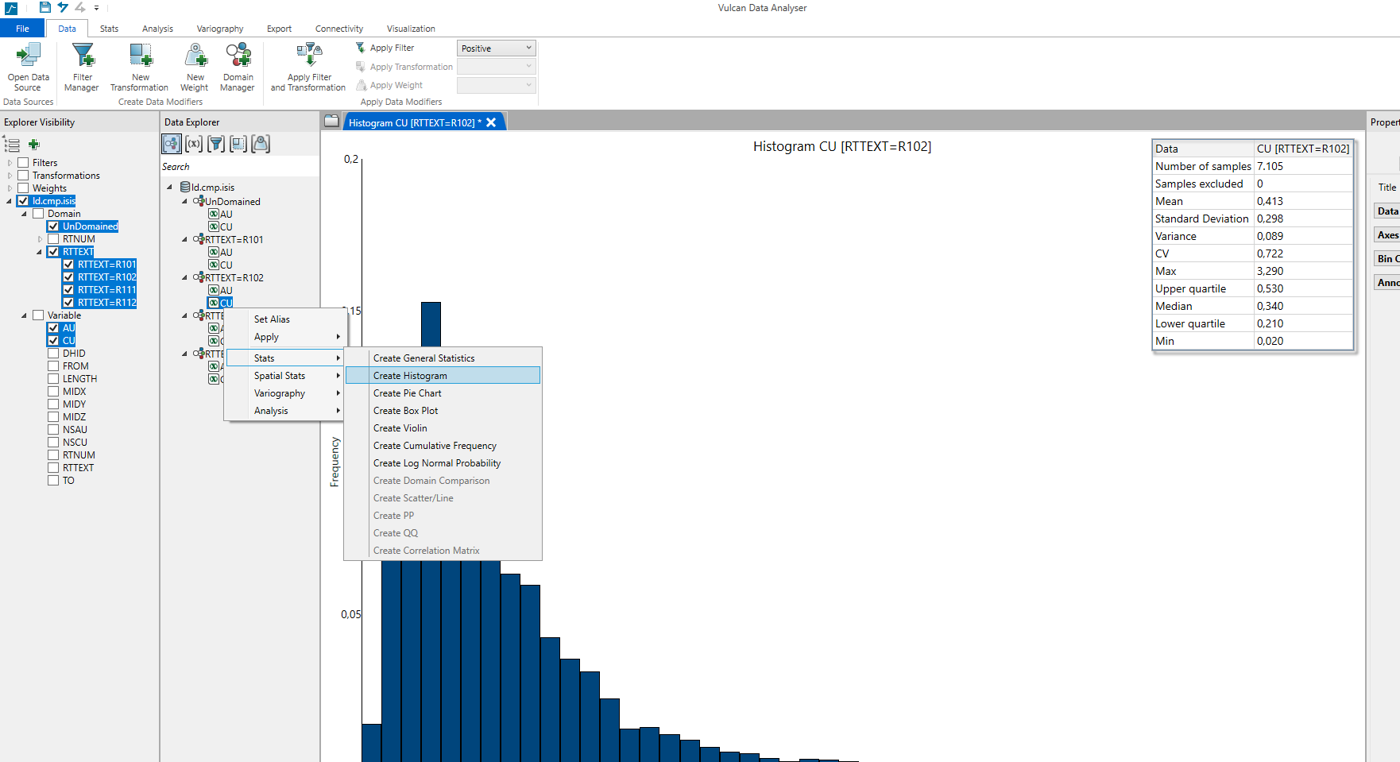Click the Search field in Data Explorer
Image resolution: width=1400 pixels, height=762 pixels.
(240, 167)
